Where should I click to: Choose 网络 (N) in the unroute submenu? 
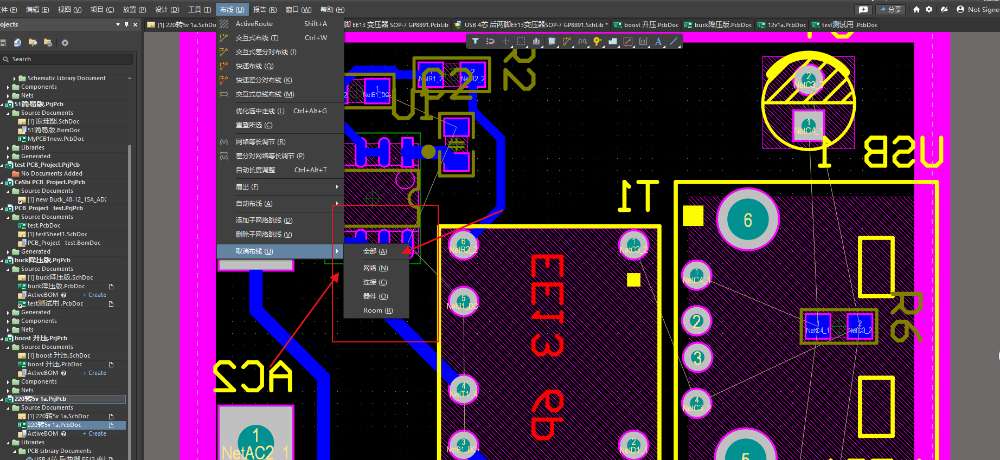coord(378,268)
